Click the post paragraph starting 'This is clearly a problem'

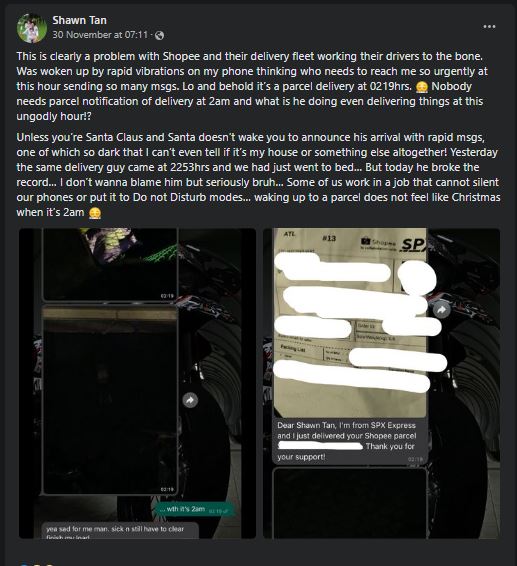coord(252,86)
